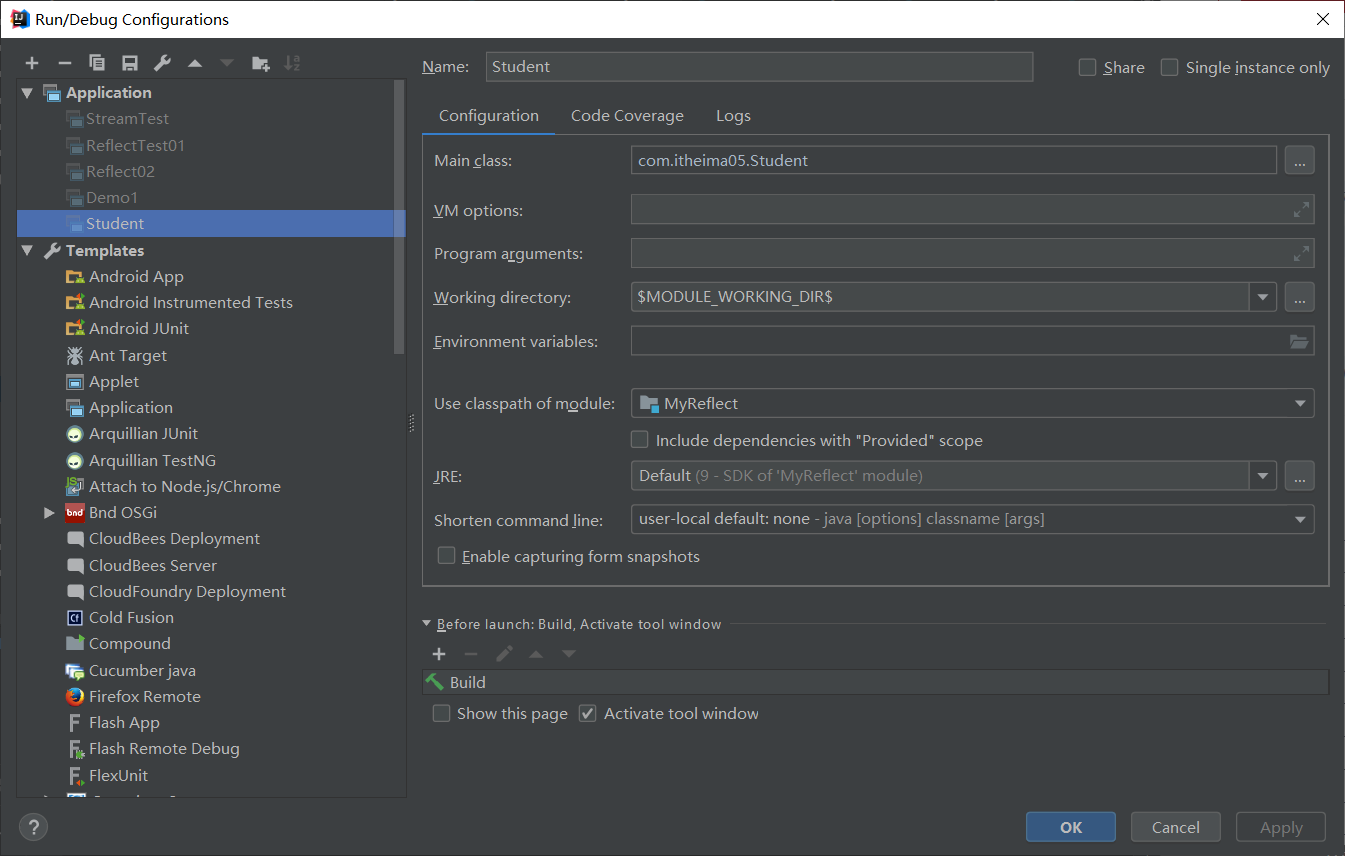Switch to the Code Coverage tab

pos(627,116)
